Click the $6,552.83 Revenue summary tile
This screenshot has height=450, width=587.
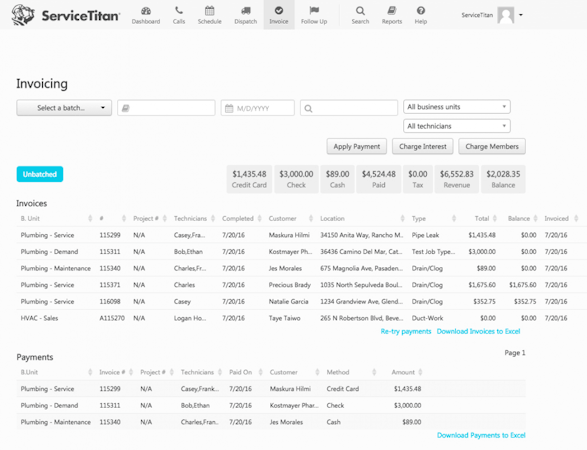pos(457,179)
